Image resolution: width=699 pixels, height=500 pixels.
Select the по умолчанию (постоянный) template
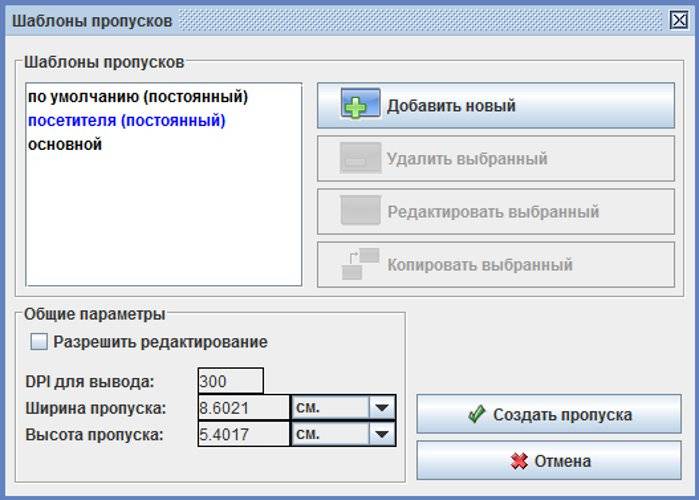(x=138, y=97)
